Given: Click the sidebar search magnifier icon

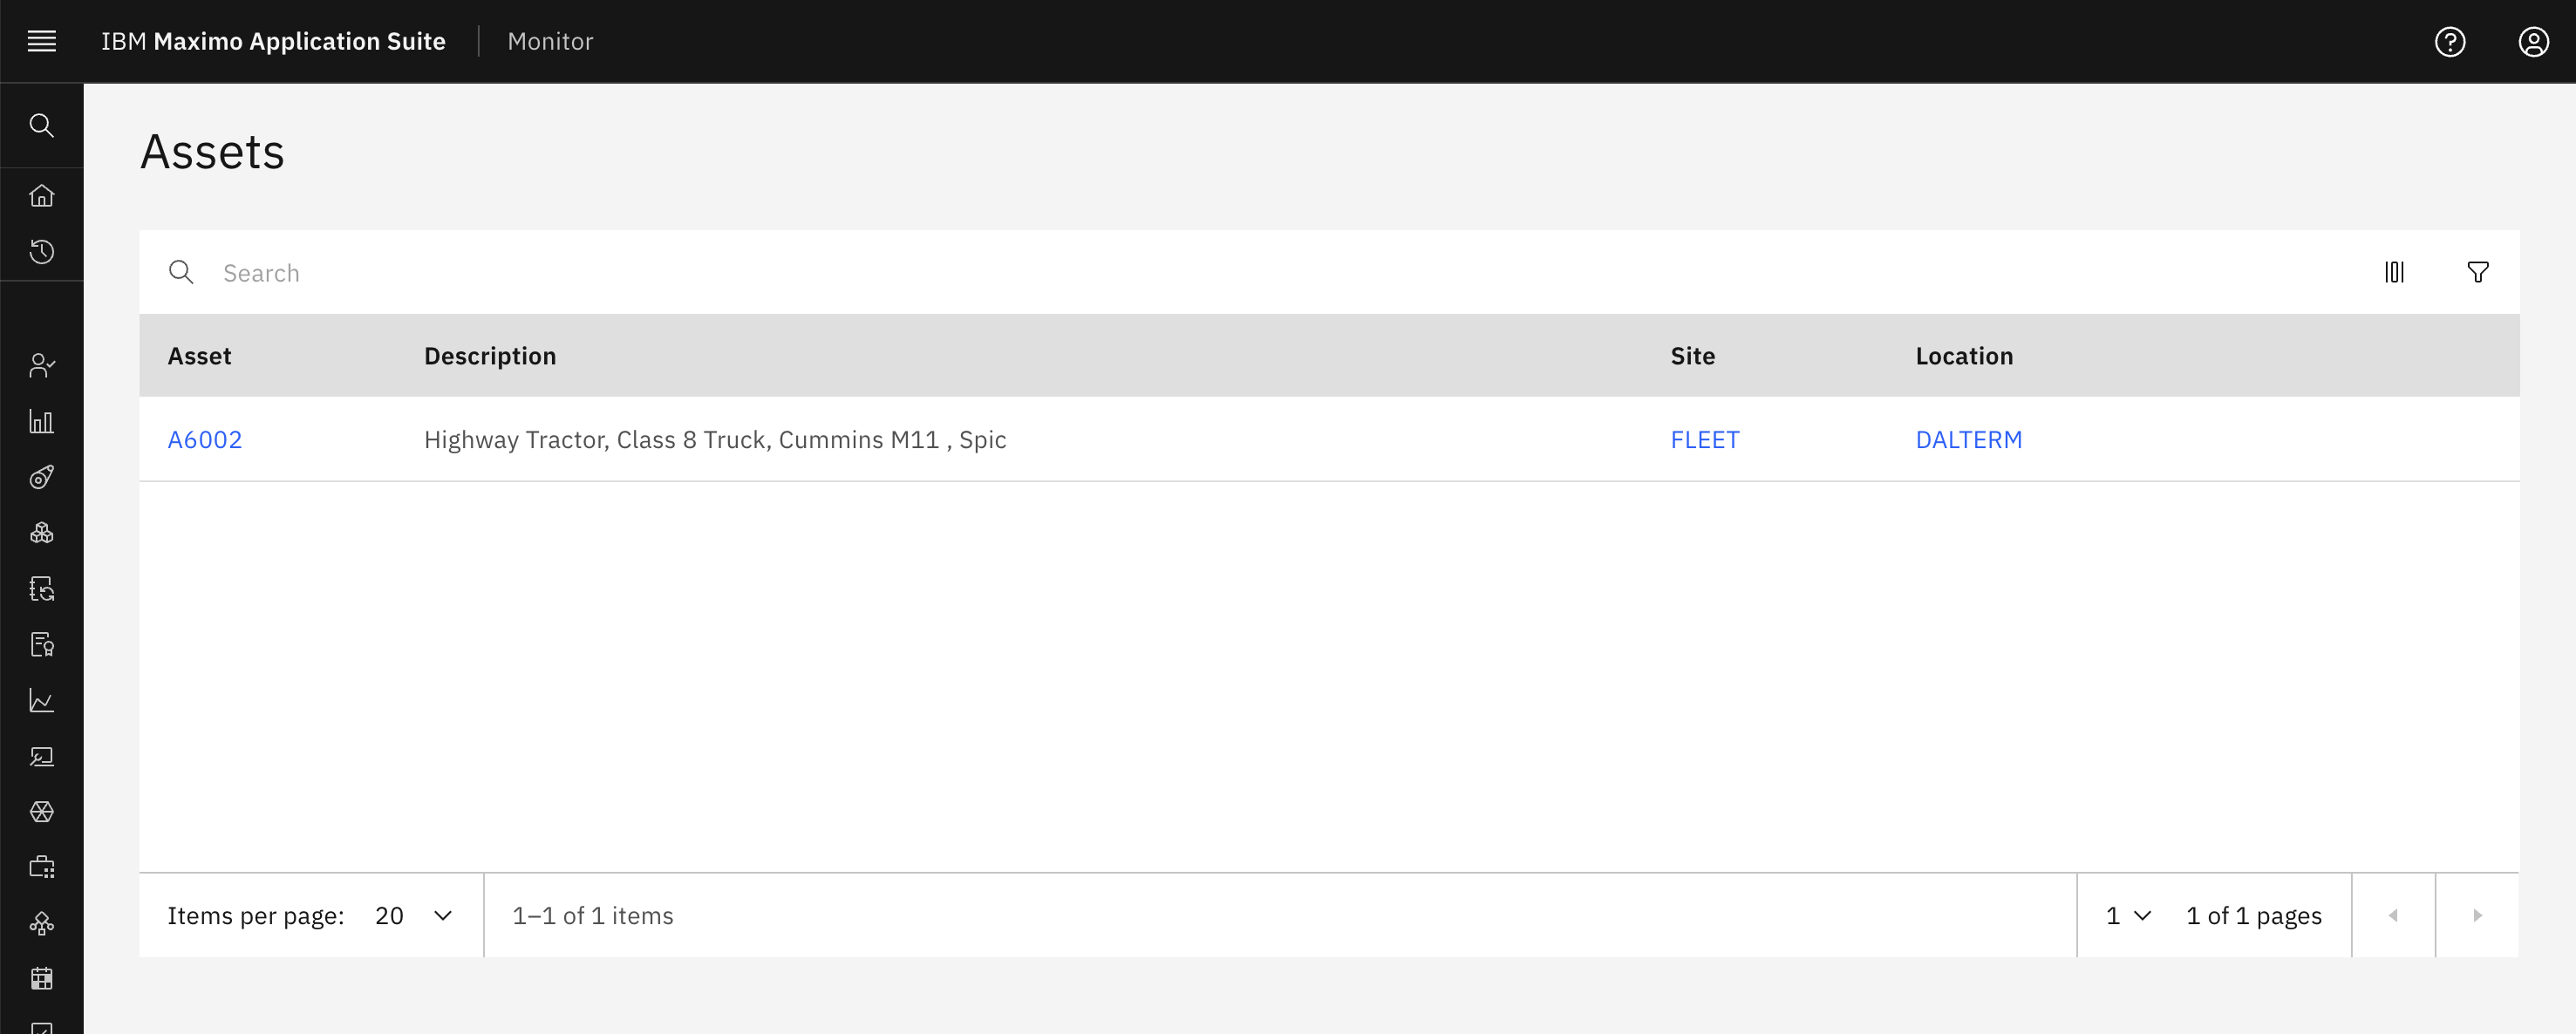Looking at the screenshot, I should [41, 125].
